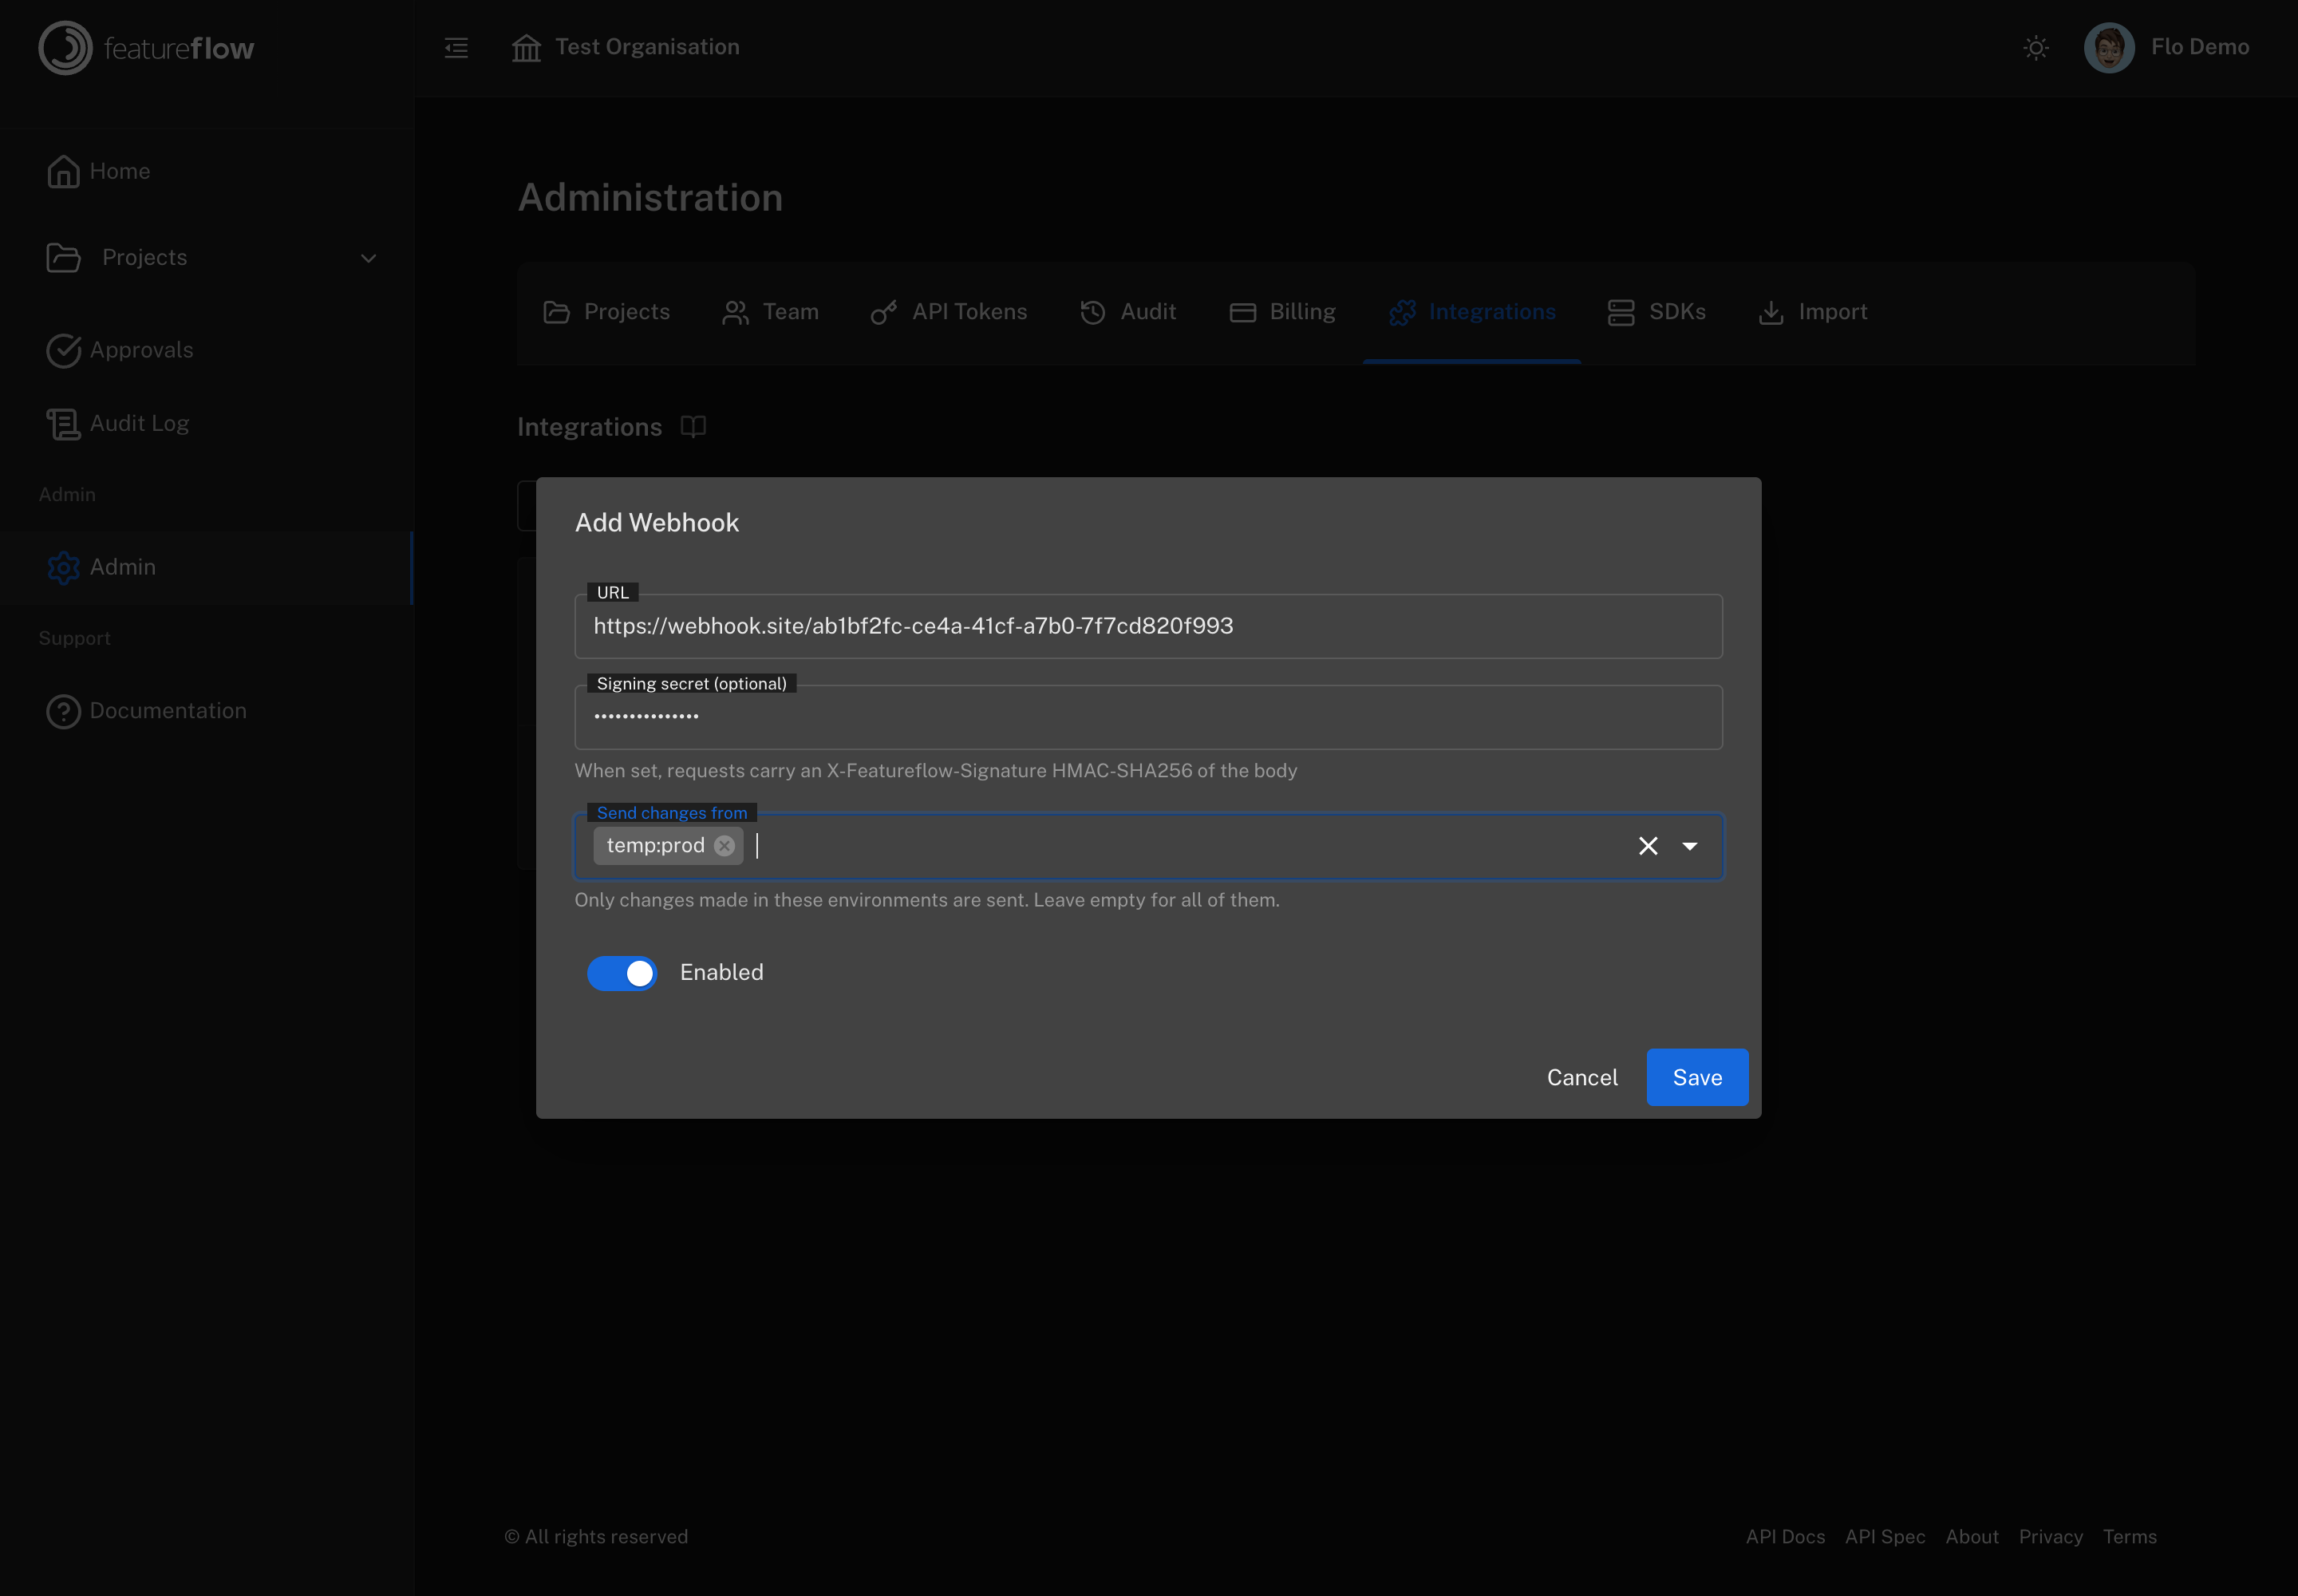Open Terms footer link
Image resolution: width=2298 pixels, height=1596 pixels.
tap(2129, 1537)
